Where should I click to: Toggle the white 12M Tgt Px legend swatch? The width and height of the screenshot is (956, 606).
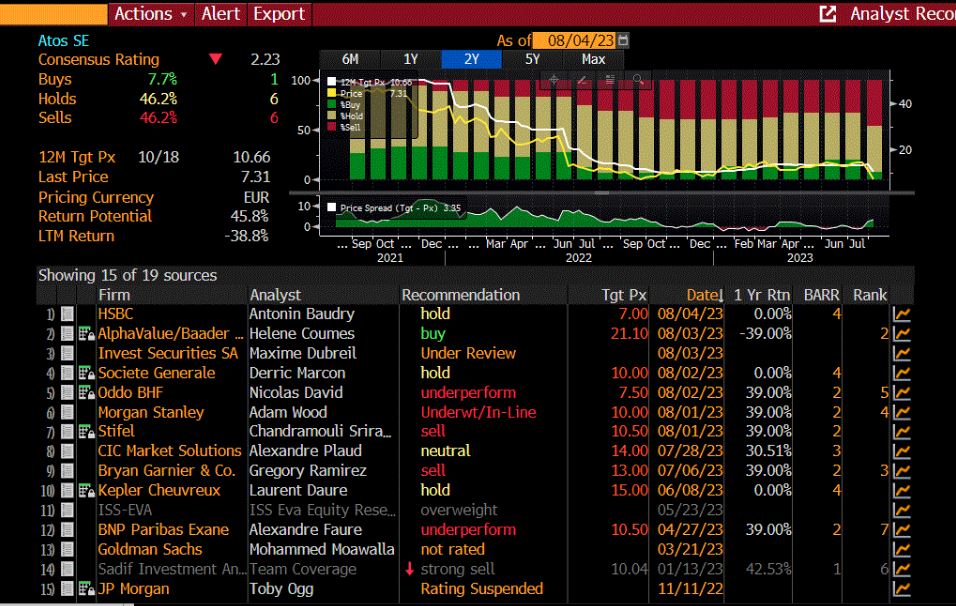click(332, 82)
